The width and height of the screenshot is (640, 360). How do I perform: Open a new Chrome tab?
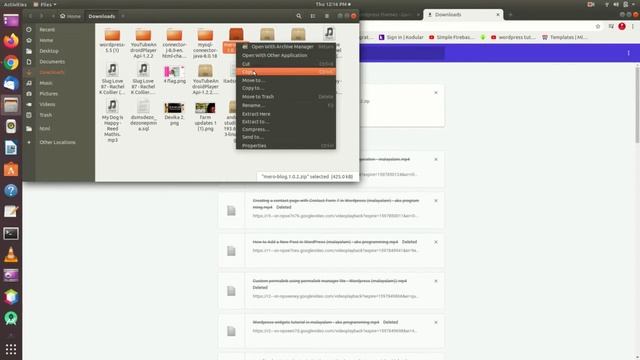[x=510, y=15]
